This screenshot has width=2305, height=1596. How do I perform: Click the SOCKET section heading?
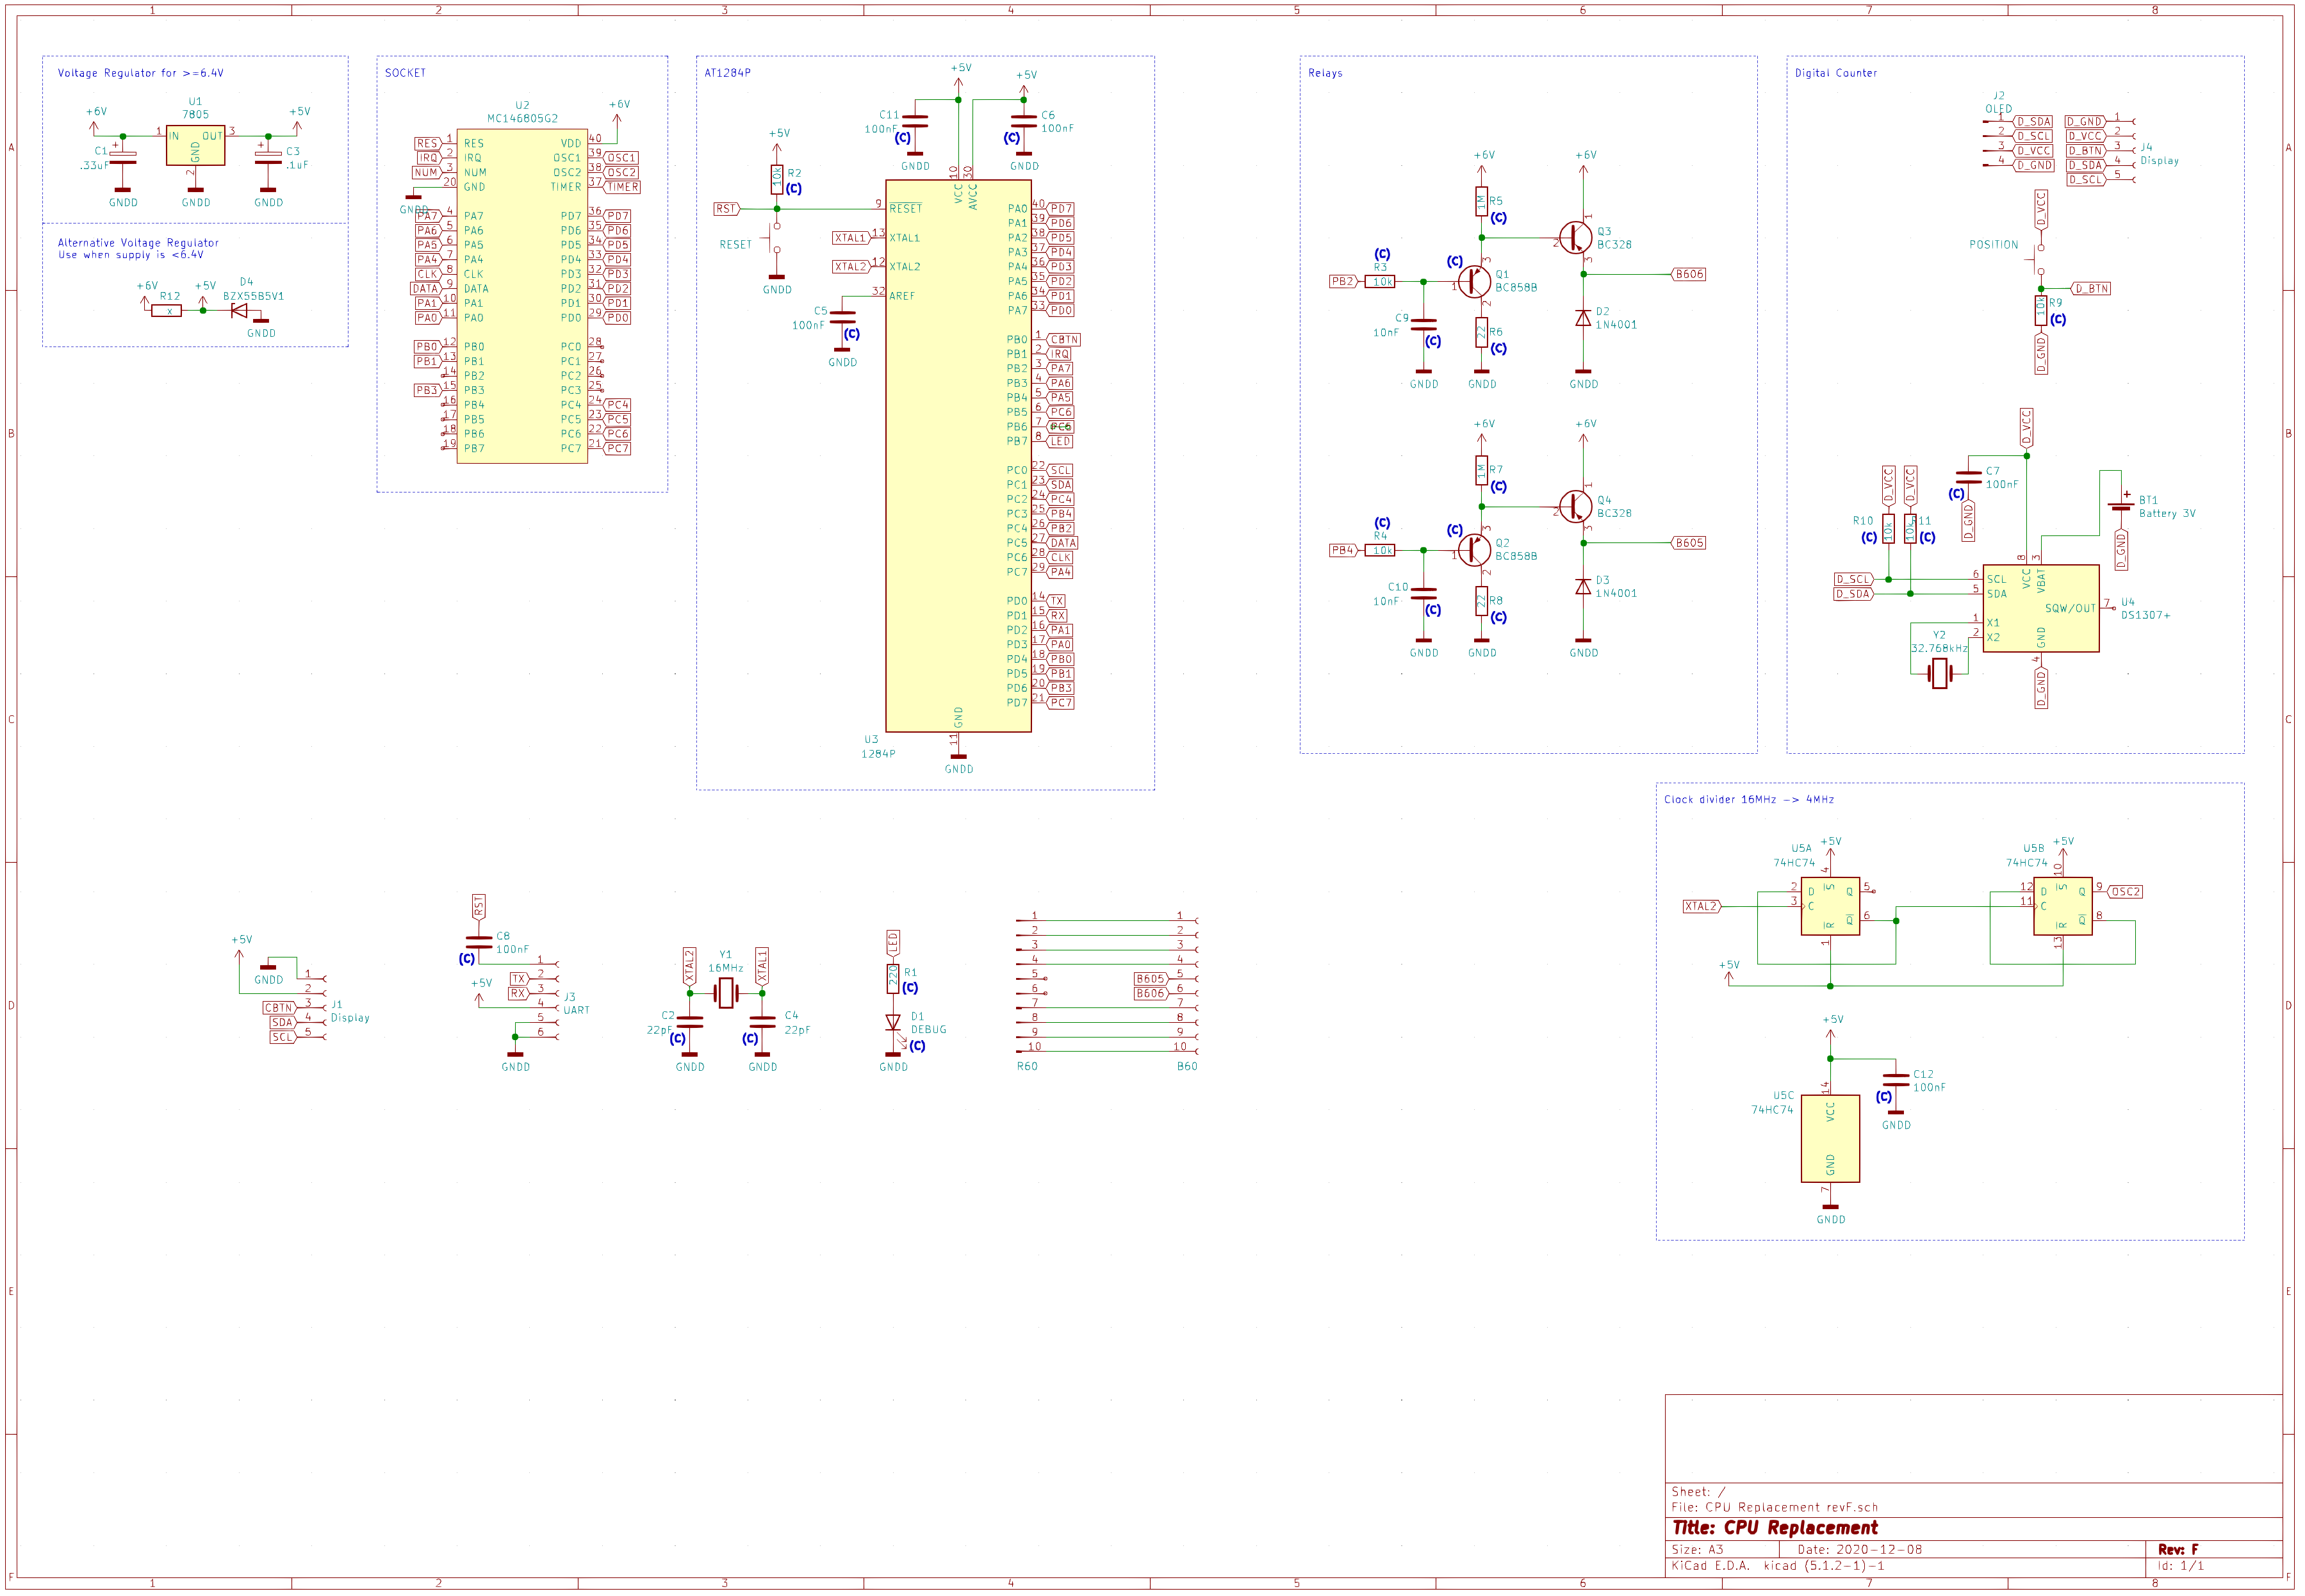405,73
